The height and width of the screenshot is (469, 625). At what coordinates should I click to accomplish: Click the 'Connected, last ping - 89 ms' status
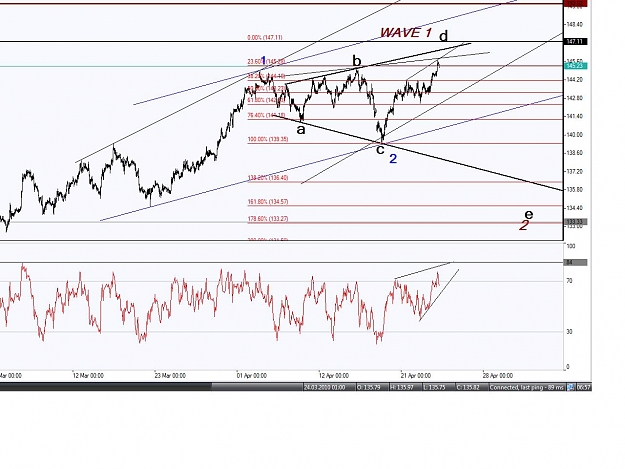[527, 387]
